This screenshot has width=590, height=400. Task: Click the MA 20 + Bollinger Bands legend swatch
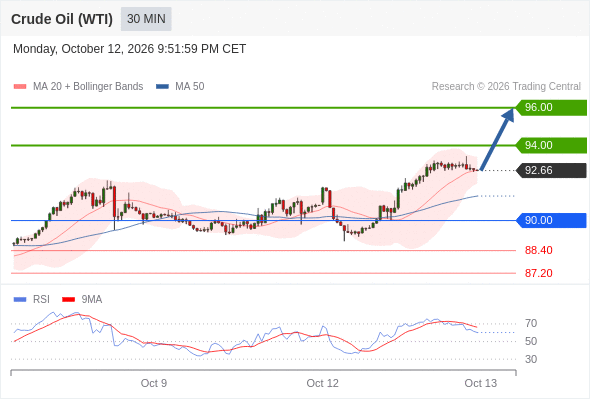point(20,87)
